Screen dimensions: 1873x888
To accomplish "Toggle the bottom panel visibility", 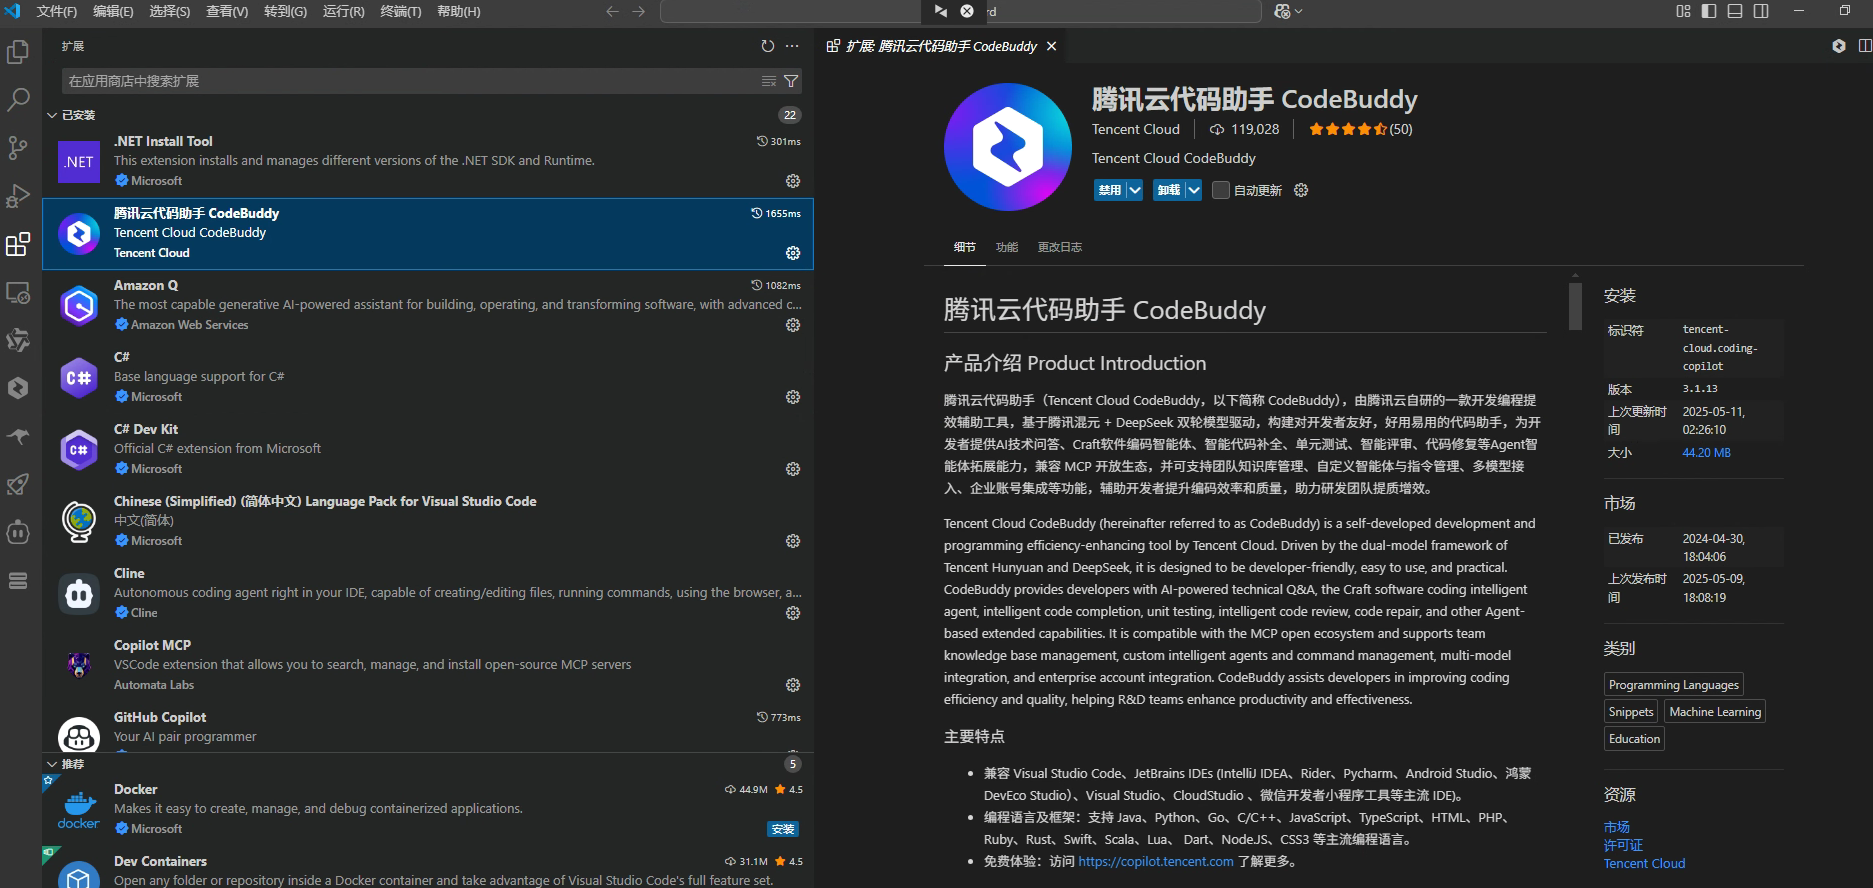I will [x=1735, y=11].
